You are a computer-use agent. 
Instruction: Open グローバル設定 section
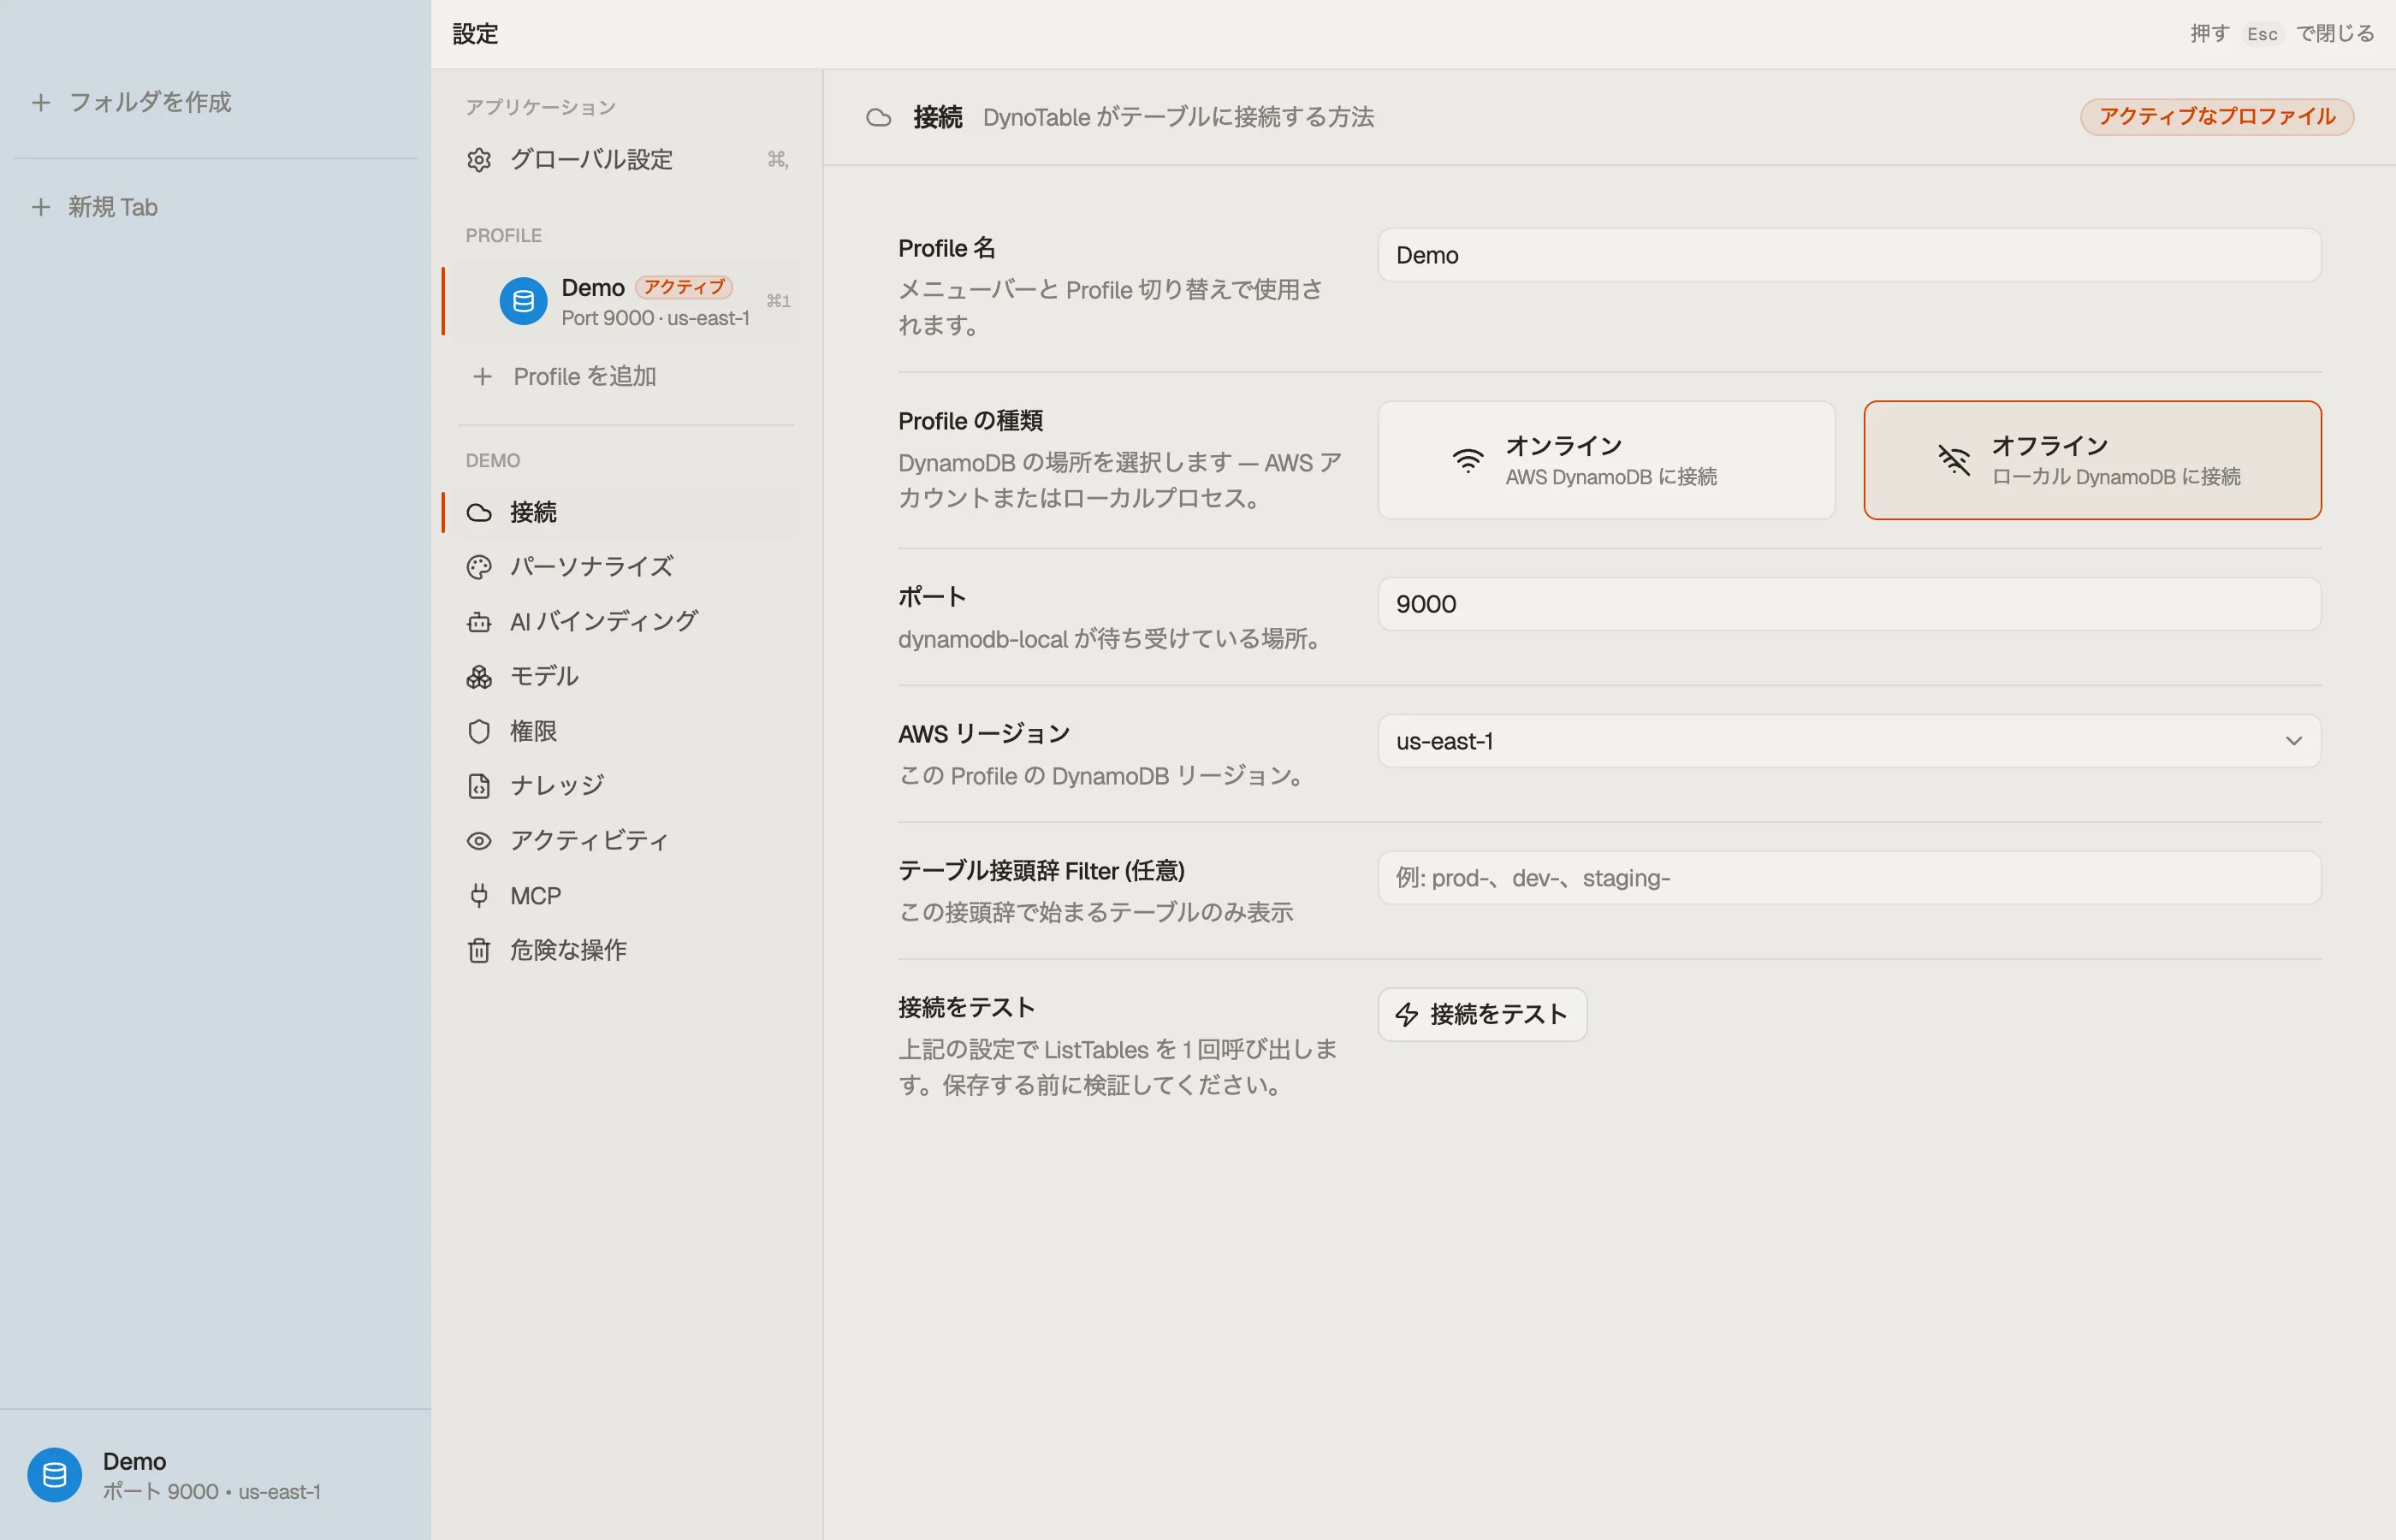coord(626,160)
